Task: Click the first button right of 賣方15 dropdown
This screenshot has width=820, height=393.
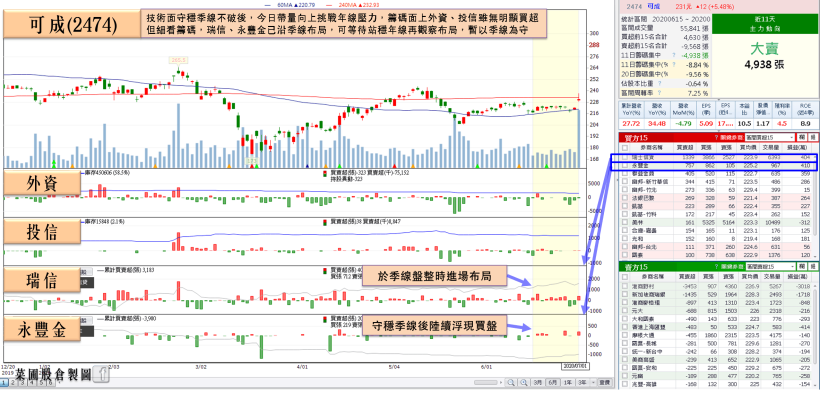Action: (x=802, y=266)
